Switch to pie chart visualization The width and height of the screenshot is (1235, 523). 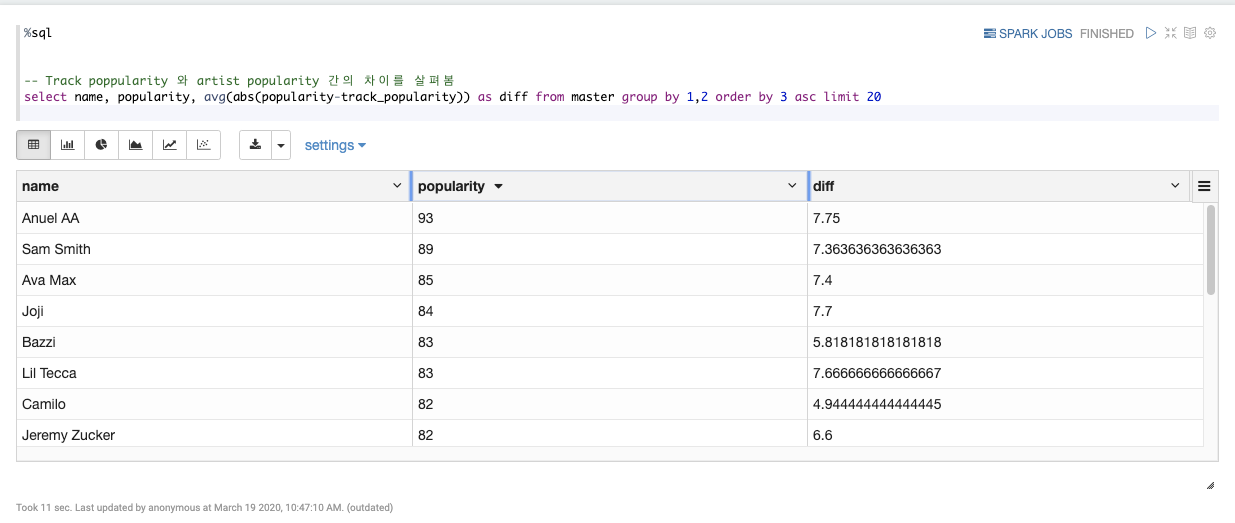(102, 145)
